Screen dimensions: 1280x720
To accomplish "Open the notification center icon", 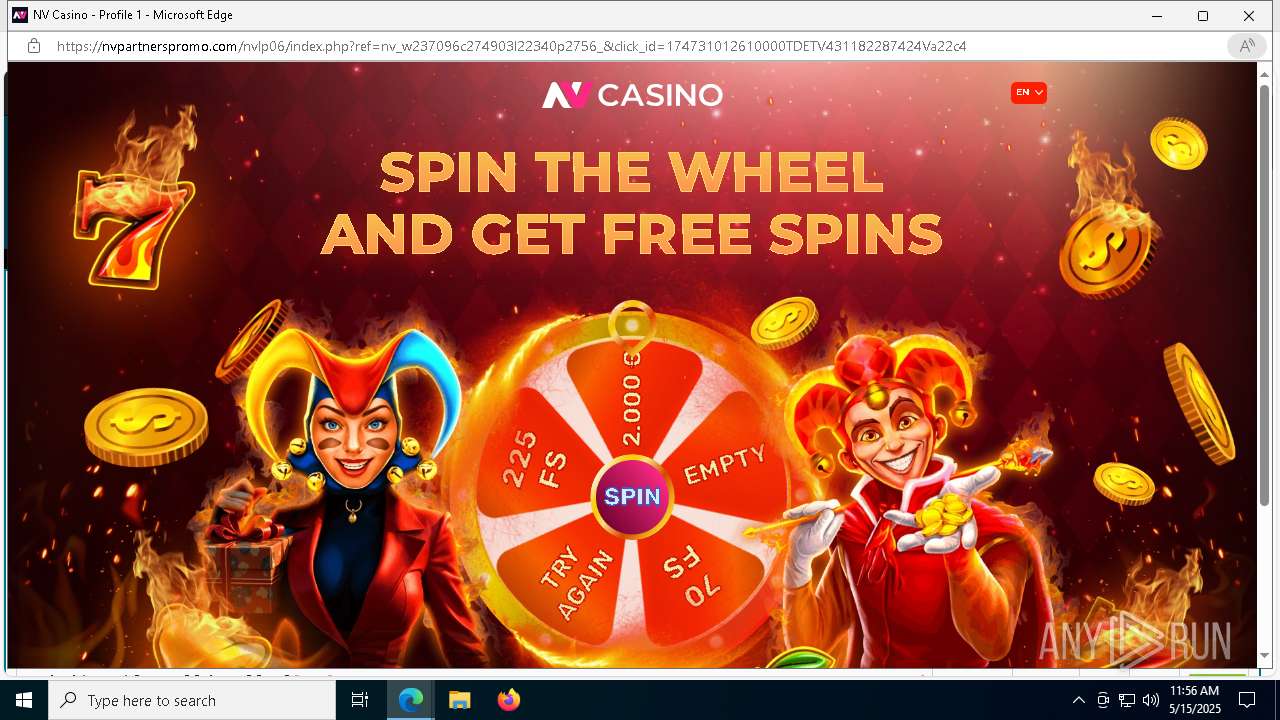I will point(1247,700).
